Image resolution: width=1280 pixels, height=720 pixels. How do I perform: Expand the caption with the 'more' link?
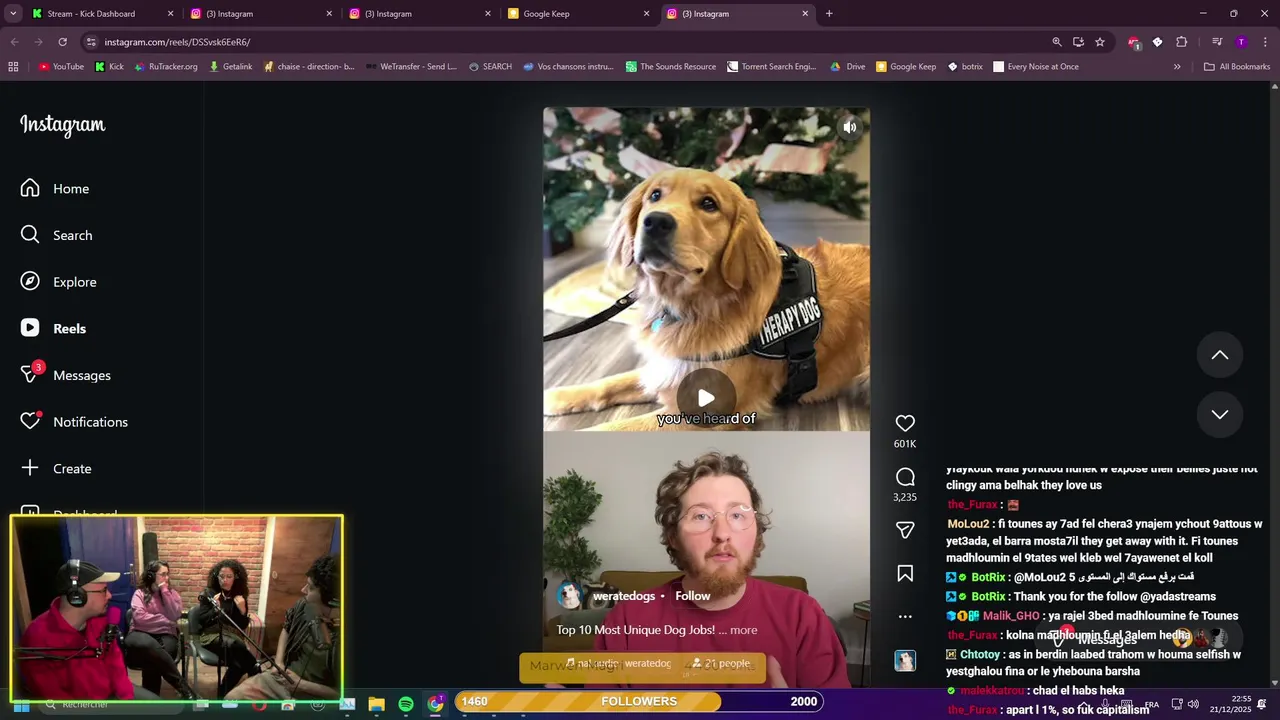(x=743, y=630)
